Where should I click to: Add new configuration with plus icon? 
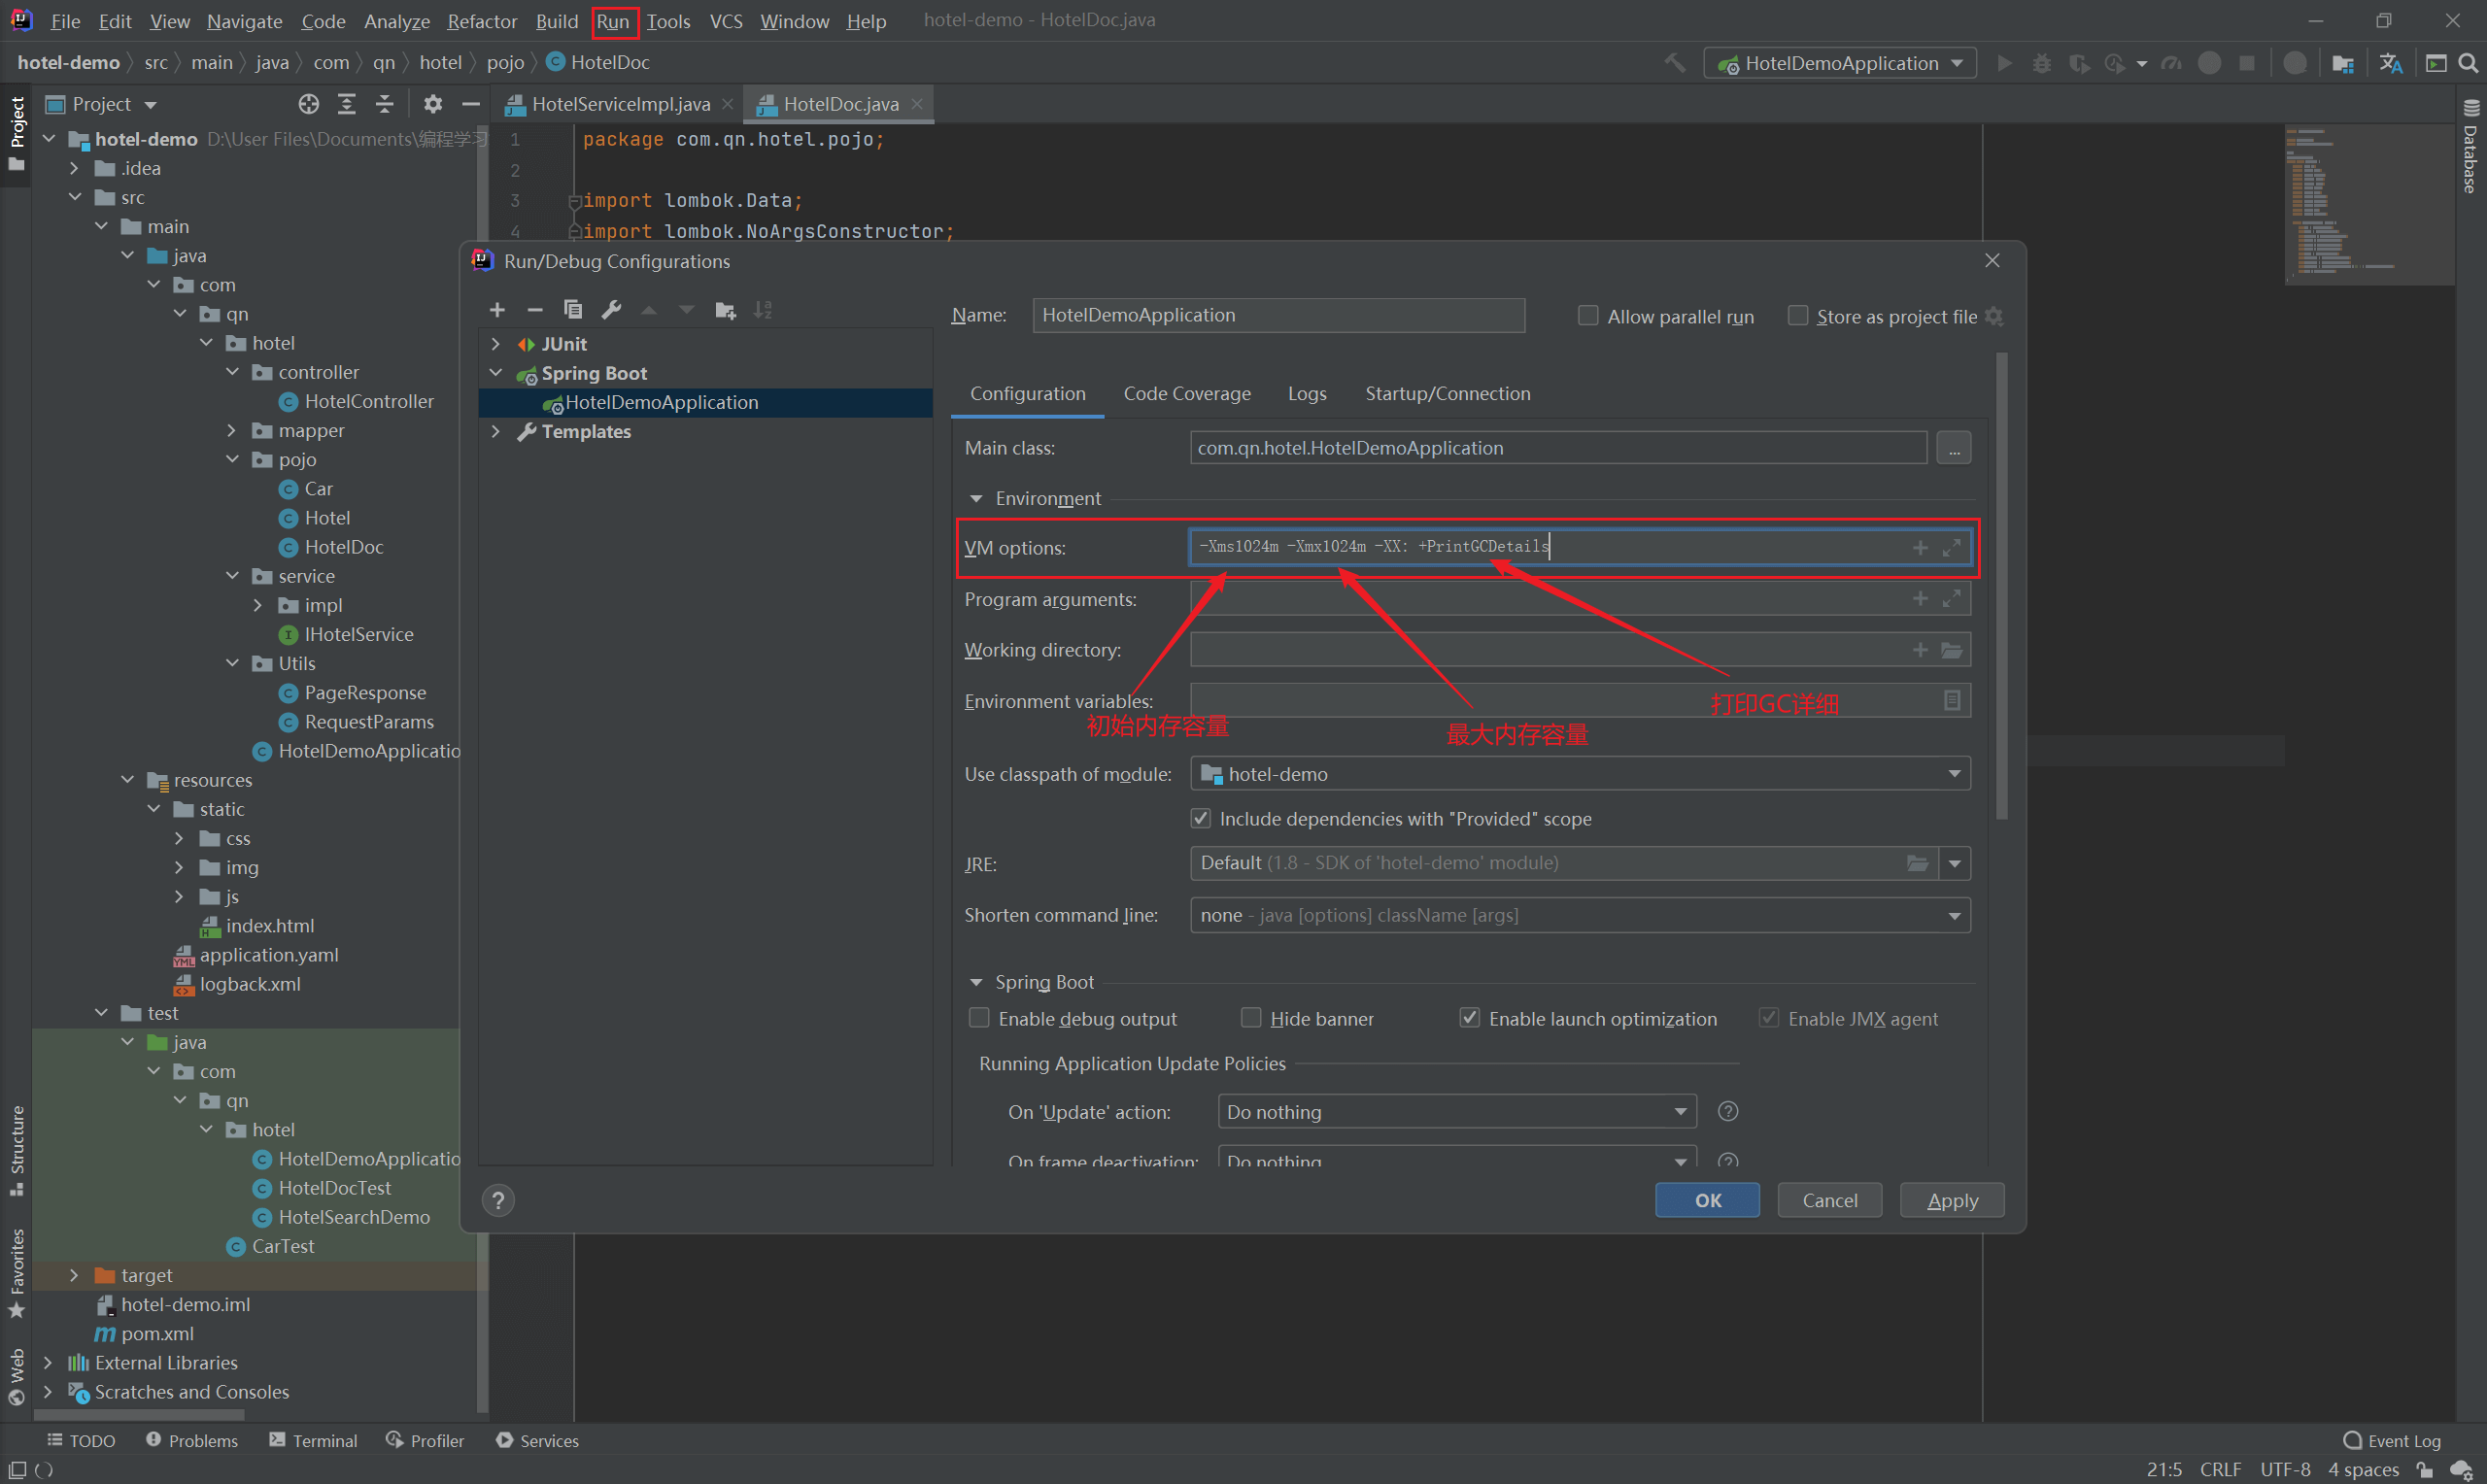(x=497, y=310)
